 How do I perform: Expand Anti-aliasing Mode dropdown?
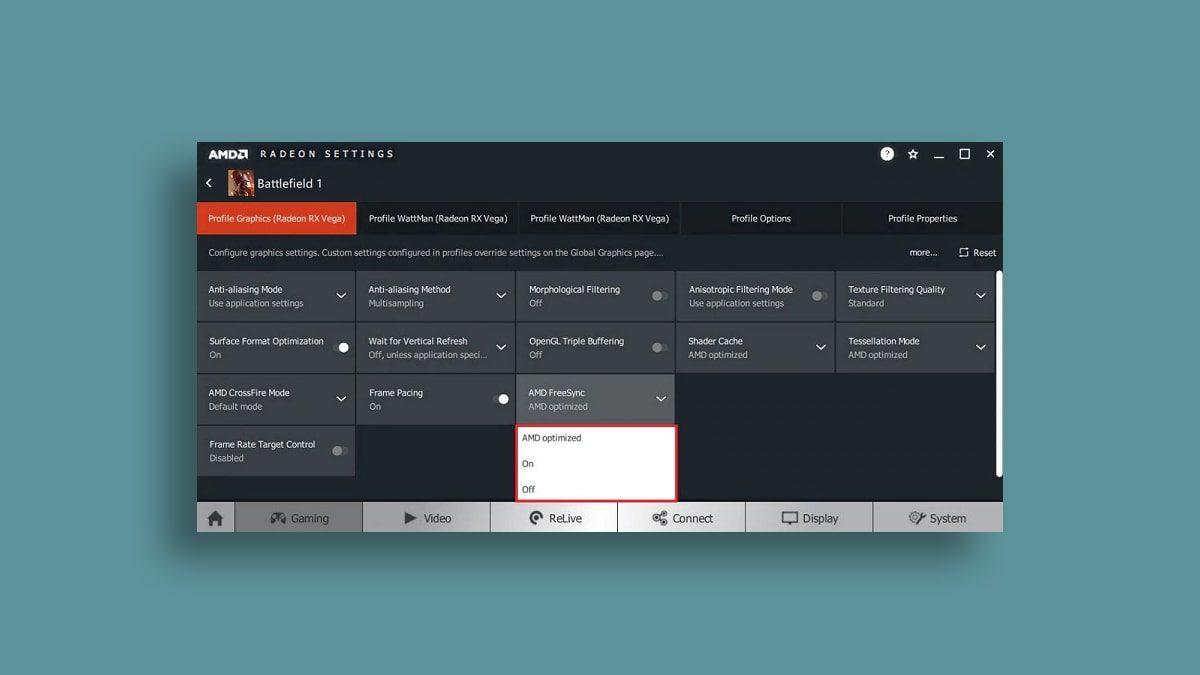point(341,296)
